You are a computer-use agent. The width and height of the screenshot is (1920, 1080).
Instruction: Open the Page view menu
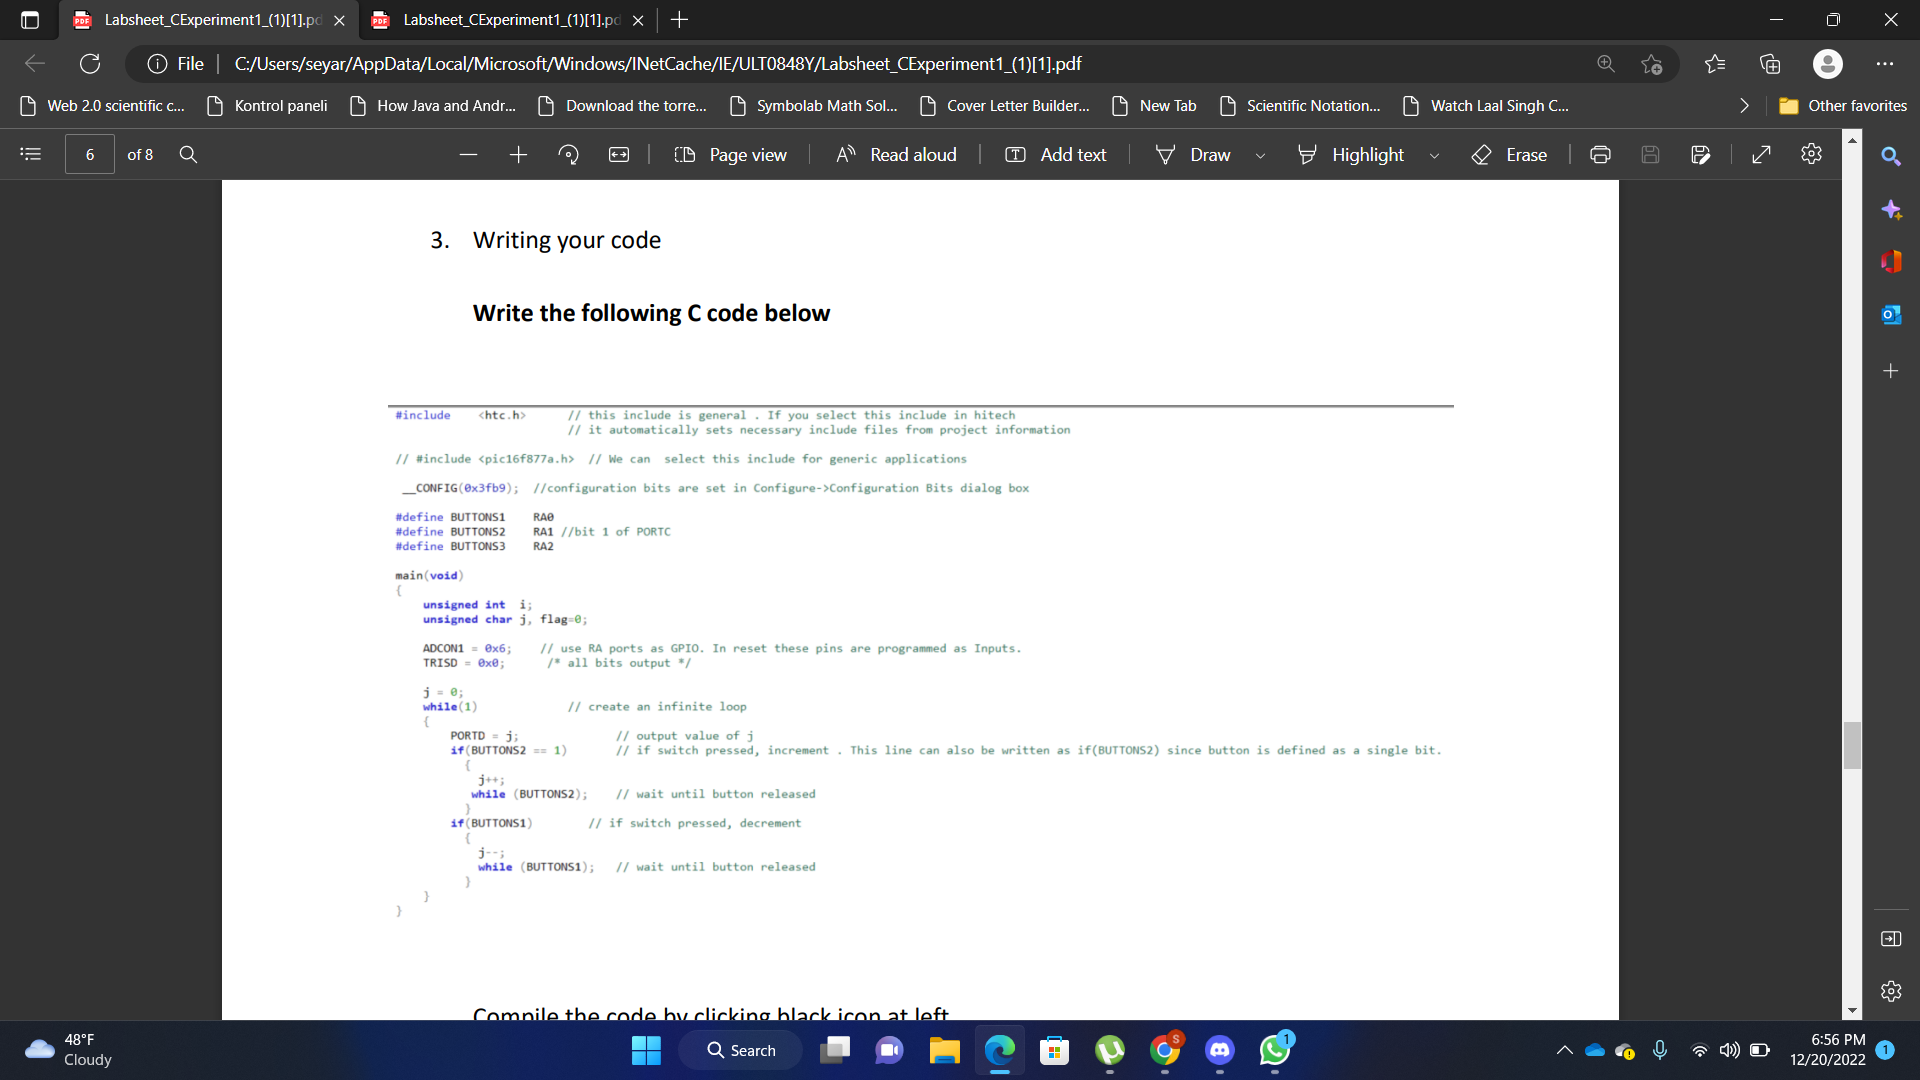[731, 154]
